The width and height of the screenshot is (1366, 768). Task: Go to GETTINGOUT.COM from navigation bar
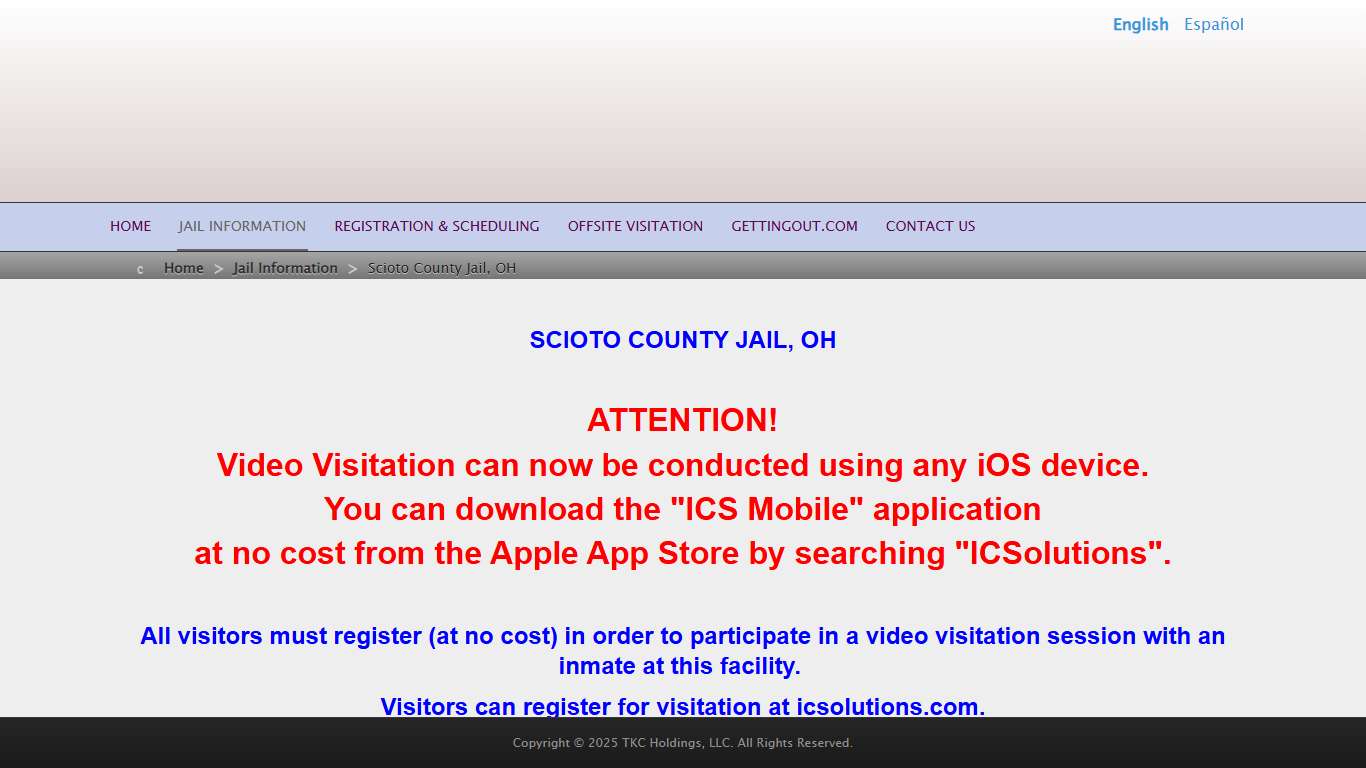point(795,226)
